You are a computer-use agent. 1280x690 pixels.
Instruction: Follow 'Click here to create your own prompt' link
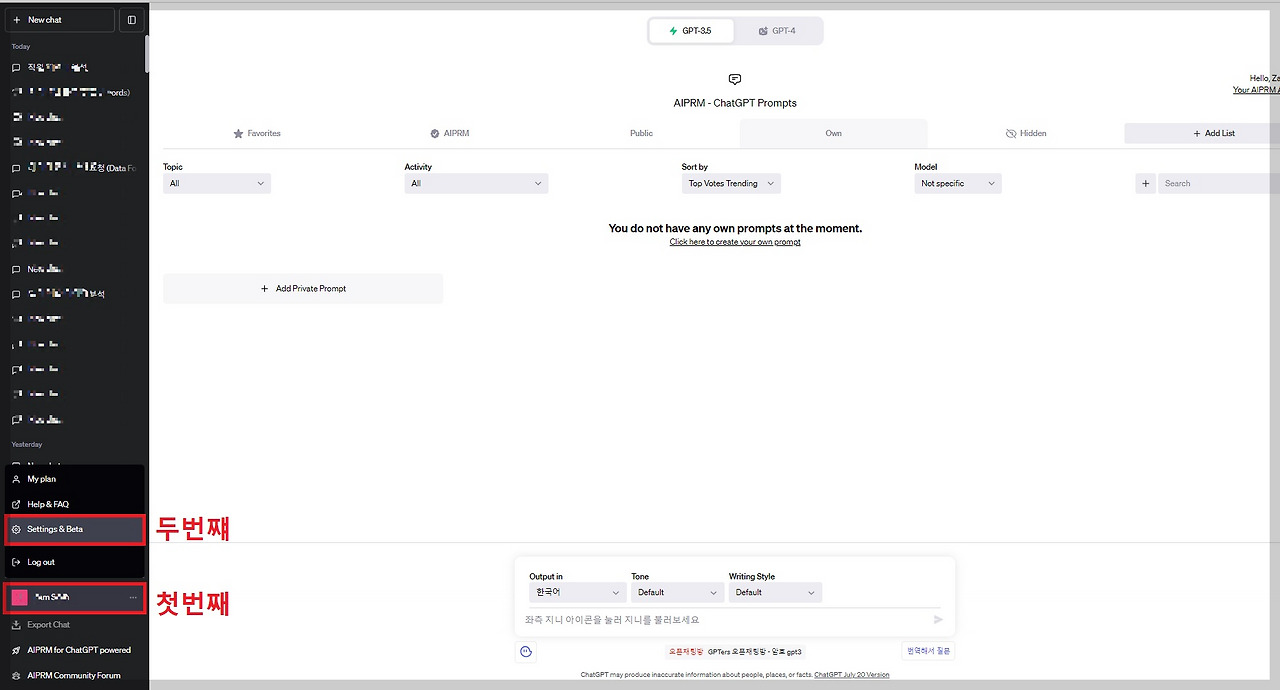[735, 242]
